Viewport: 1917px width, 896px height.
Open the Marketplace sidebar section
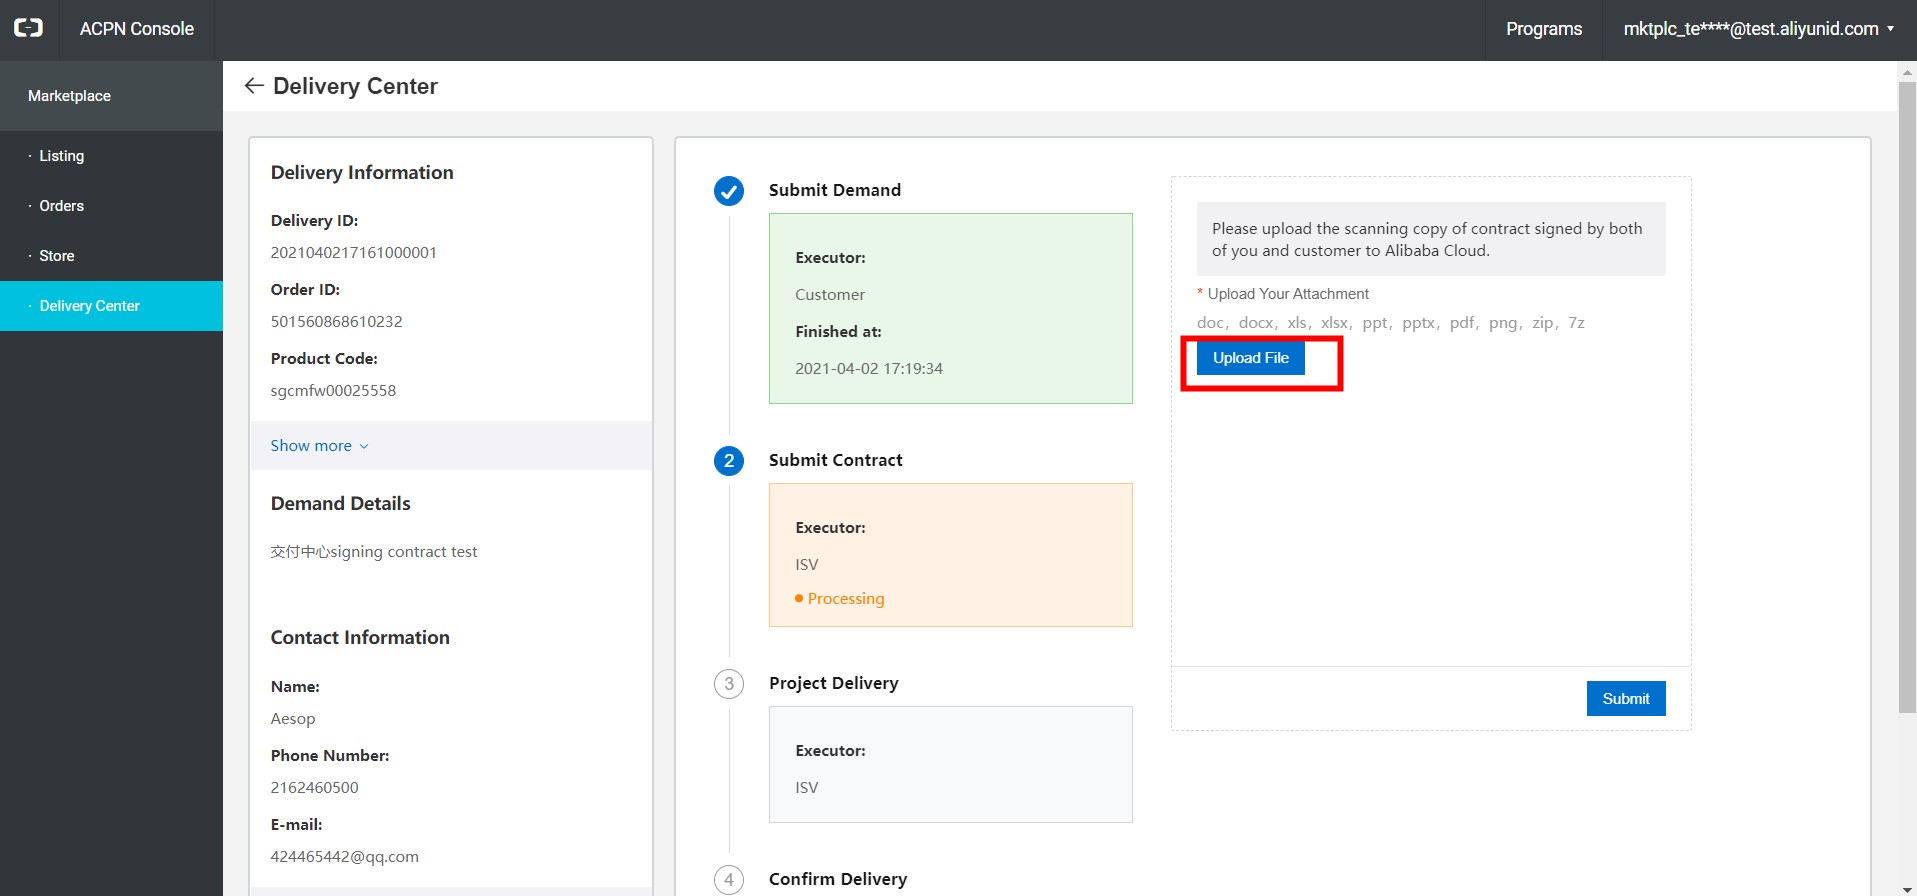[69, 96]
